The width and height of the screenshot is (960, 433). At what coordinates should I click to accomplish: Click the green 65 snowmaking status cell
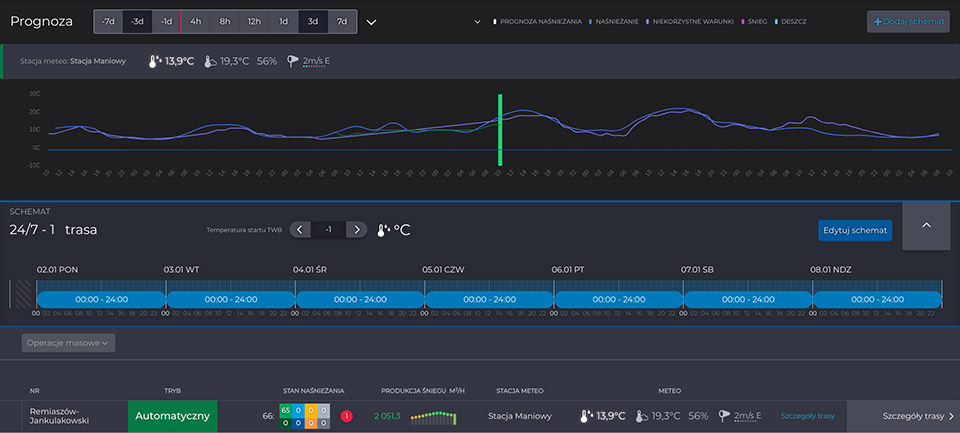click(x=285, y=411)
